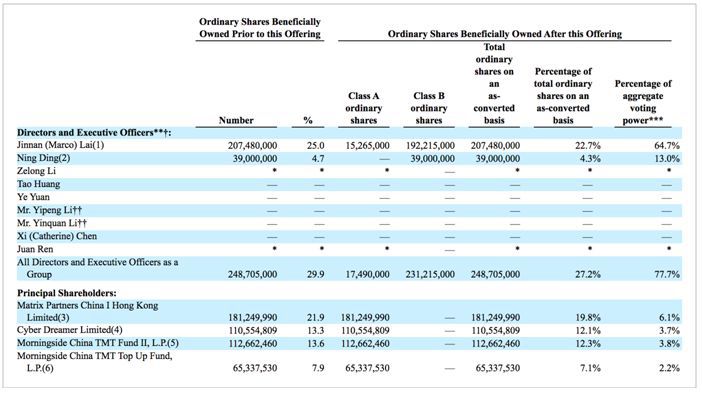Click the 64.7% voting power value
This screenshot has width=702, height=395.
pos(667,146)
